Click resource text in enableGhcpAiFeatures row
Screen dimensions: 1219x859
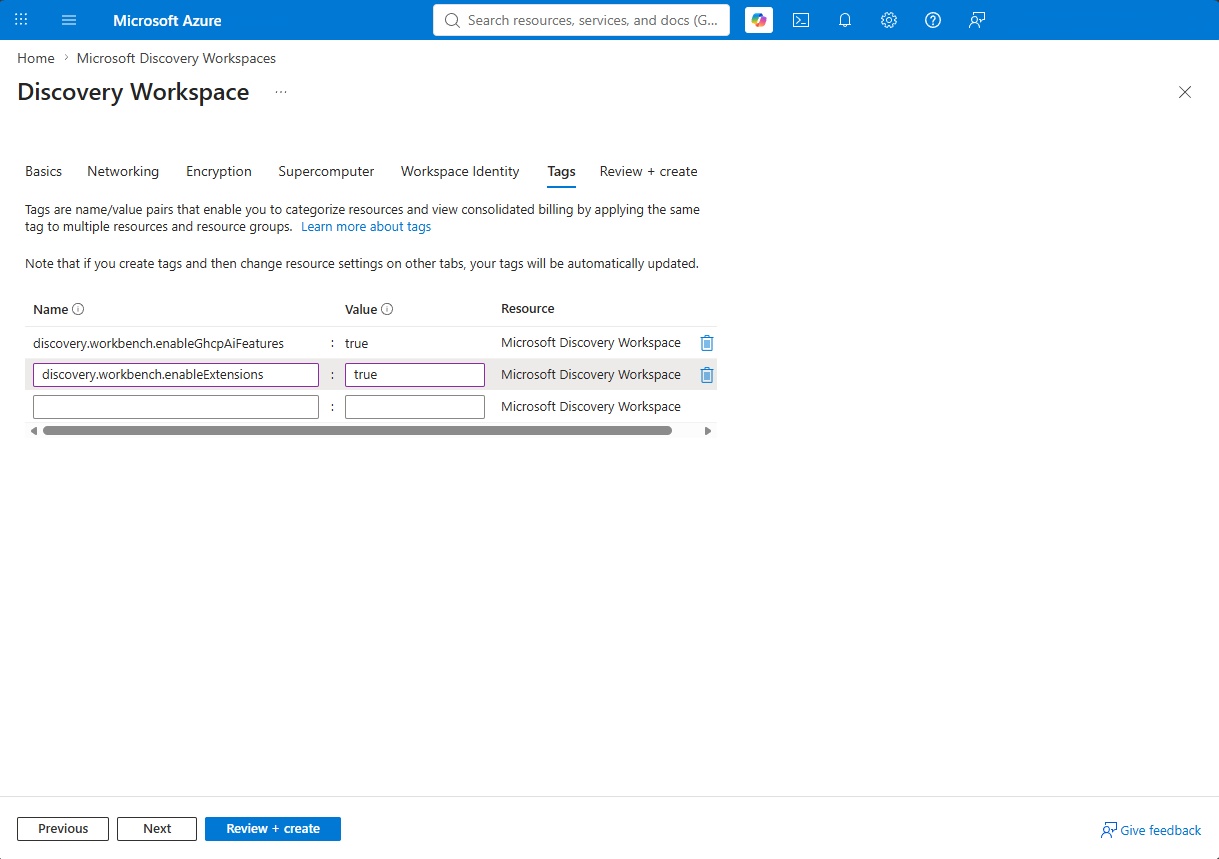591,343
